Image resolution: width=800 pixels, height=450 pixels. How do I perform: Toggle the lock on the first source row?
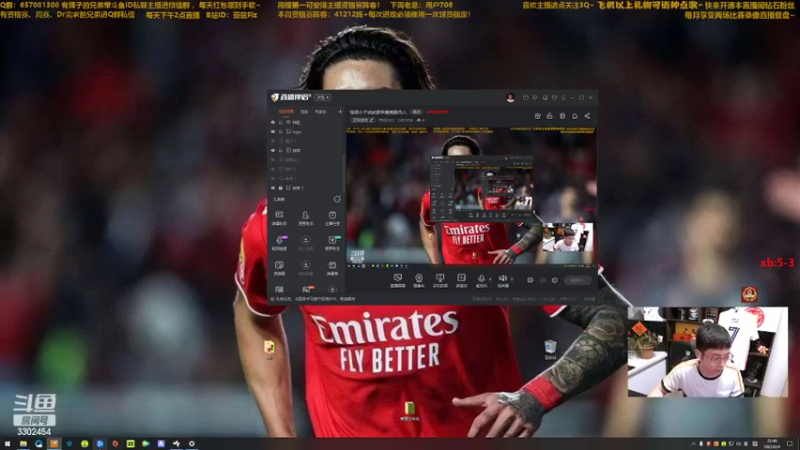pos(281,122)
